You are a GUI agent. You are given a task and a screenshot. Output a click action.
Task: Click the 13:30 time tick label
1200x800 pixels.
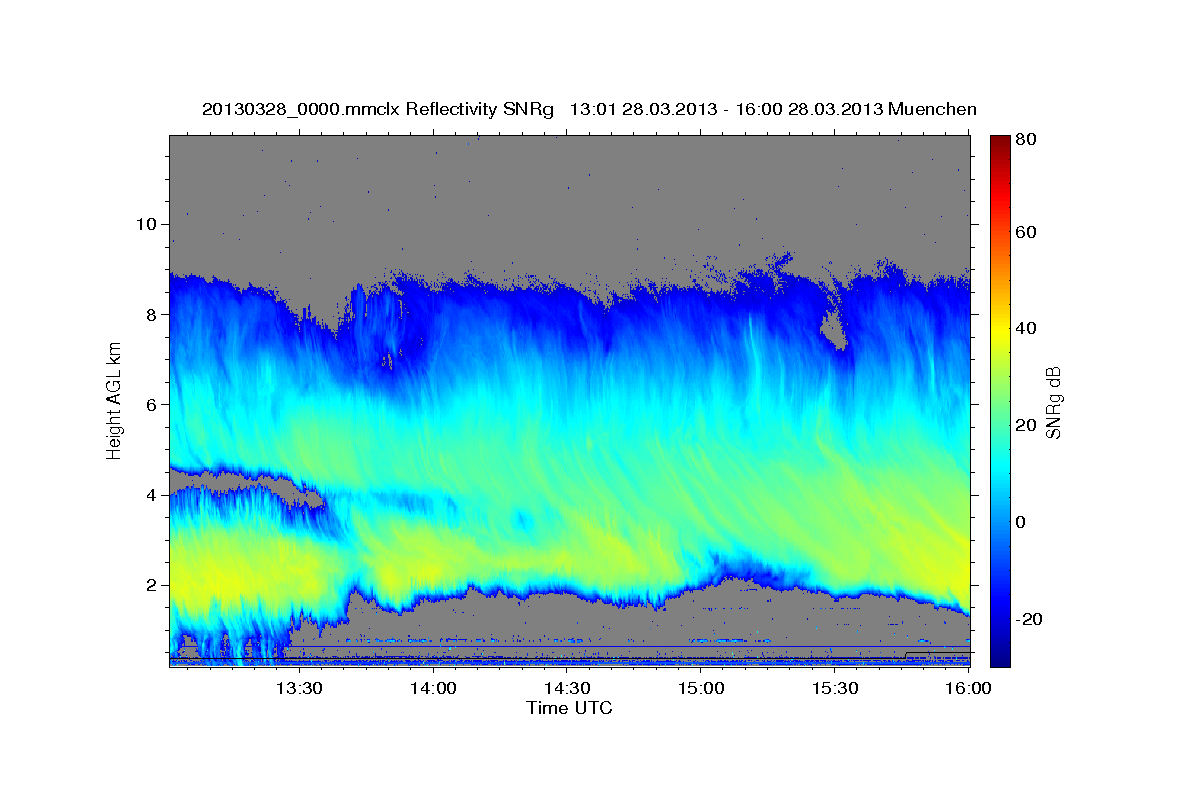pyautogui.click(x=299, y=688)
